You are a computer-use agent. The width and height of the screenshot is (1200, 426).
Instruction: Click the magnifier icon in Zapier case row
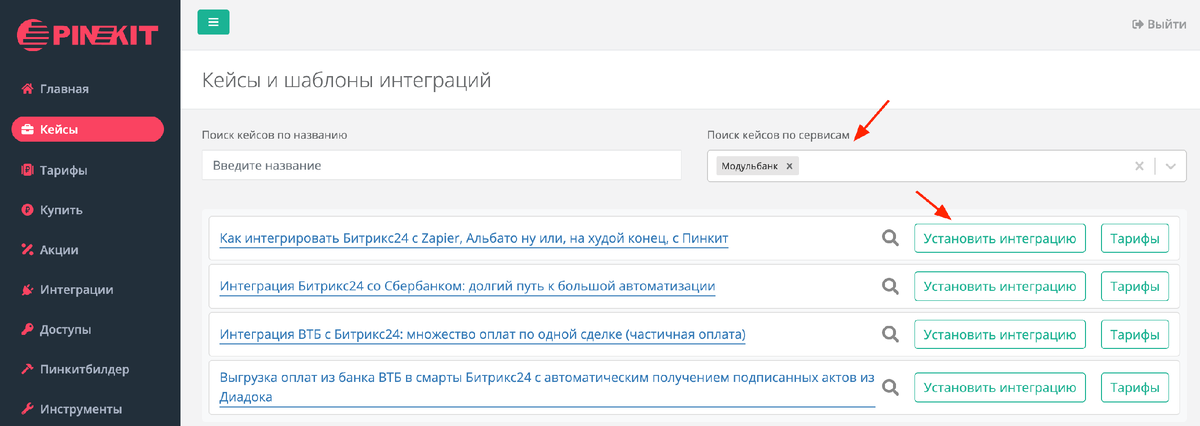pos(890,238)
